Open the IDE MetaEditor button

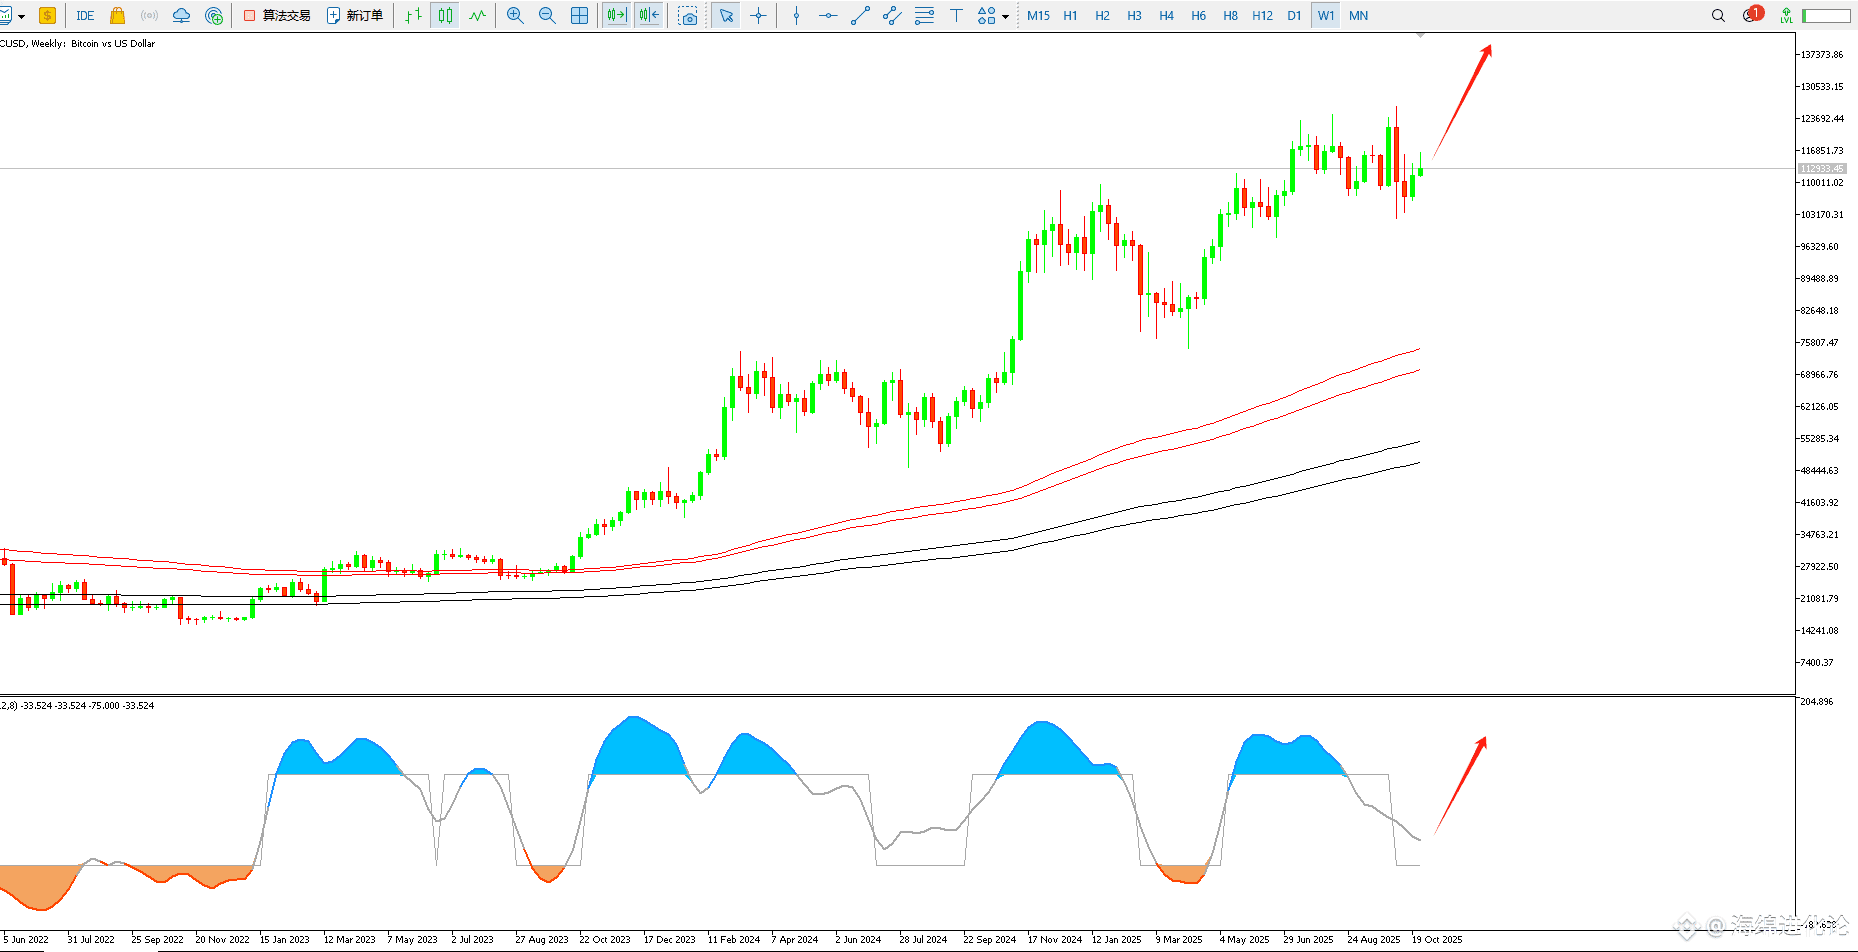click(x=85, y=16)
